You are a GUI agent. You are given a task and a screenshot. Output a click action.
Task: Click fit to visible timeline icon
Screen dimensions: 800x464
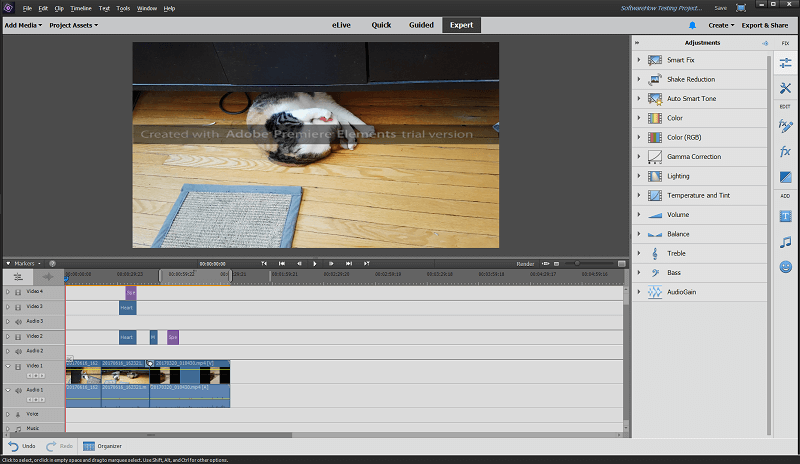coord(545,264)
